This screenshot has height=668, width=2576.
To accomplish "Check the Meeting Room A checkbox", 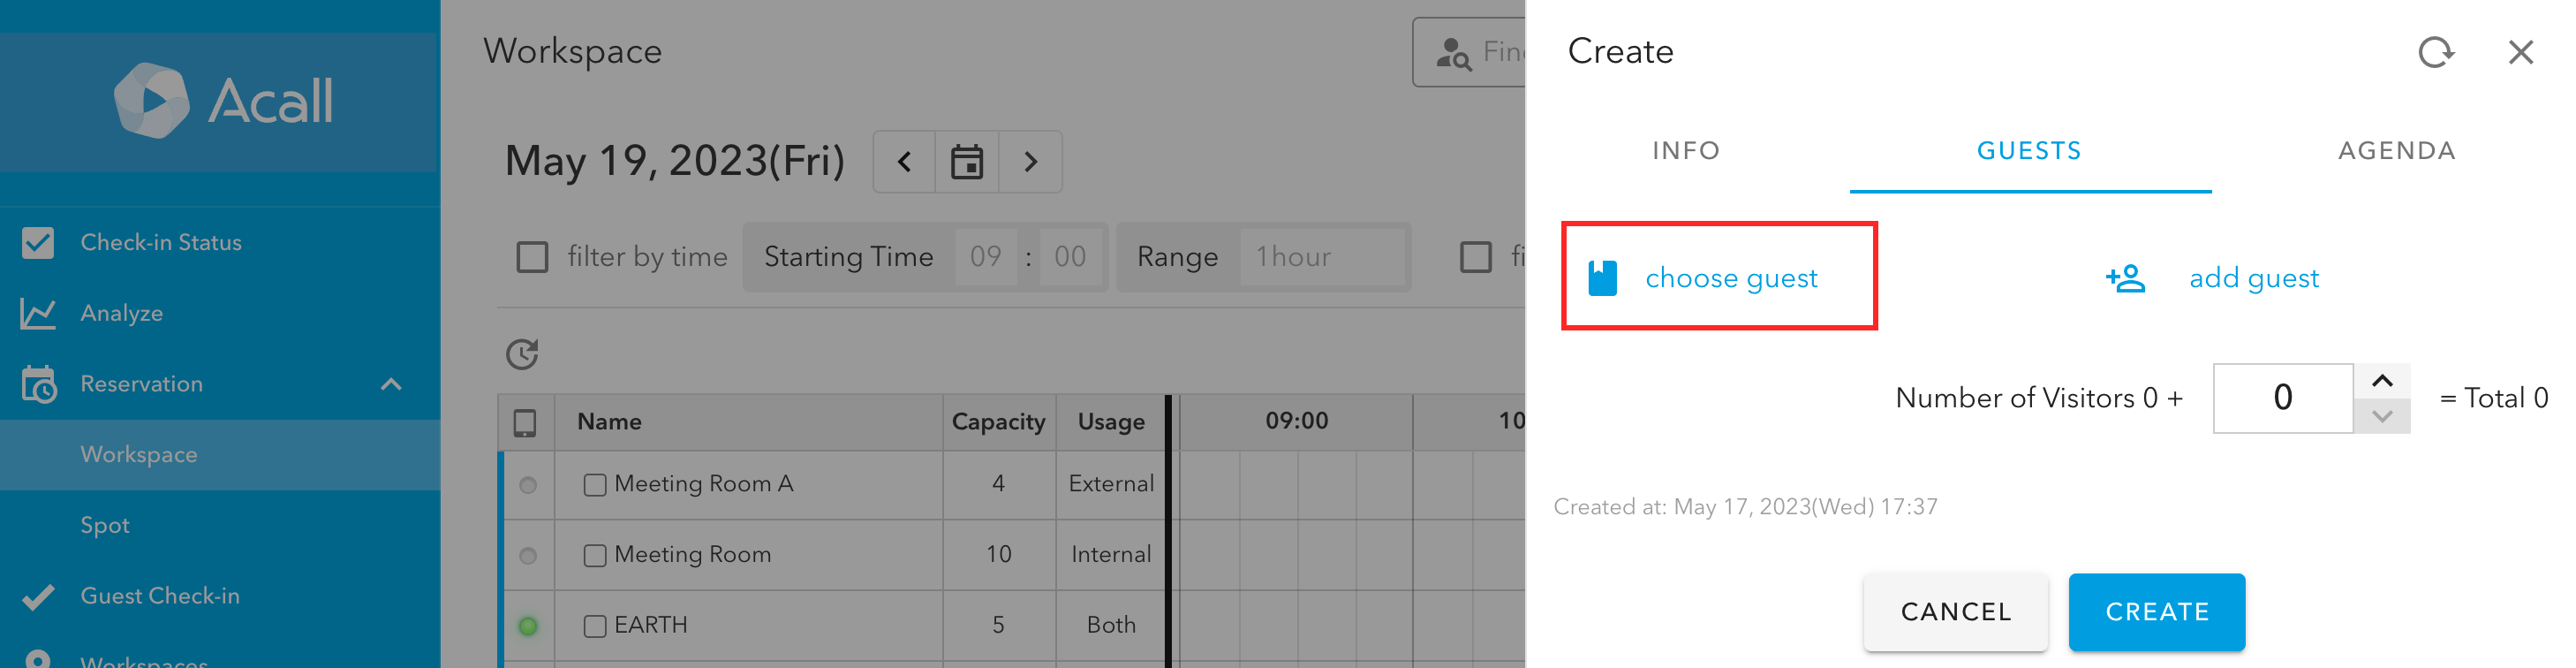I will point(595,485).
